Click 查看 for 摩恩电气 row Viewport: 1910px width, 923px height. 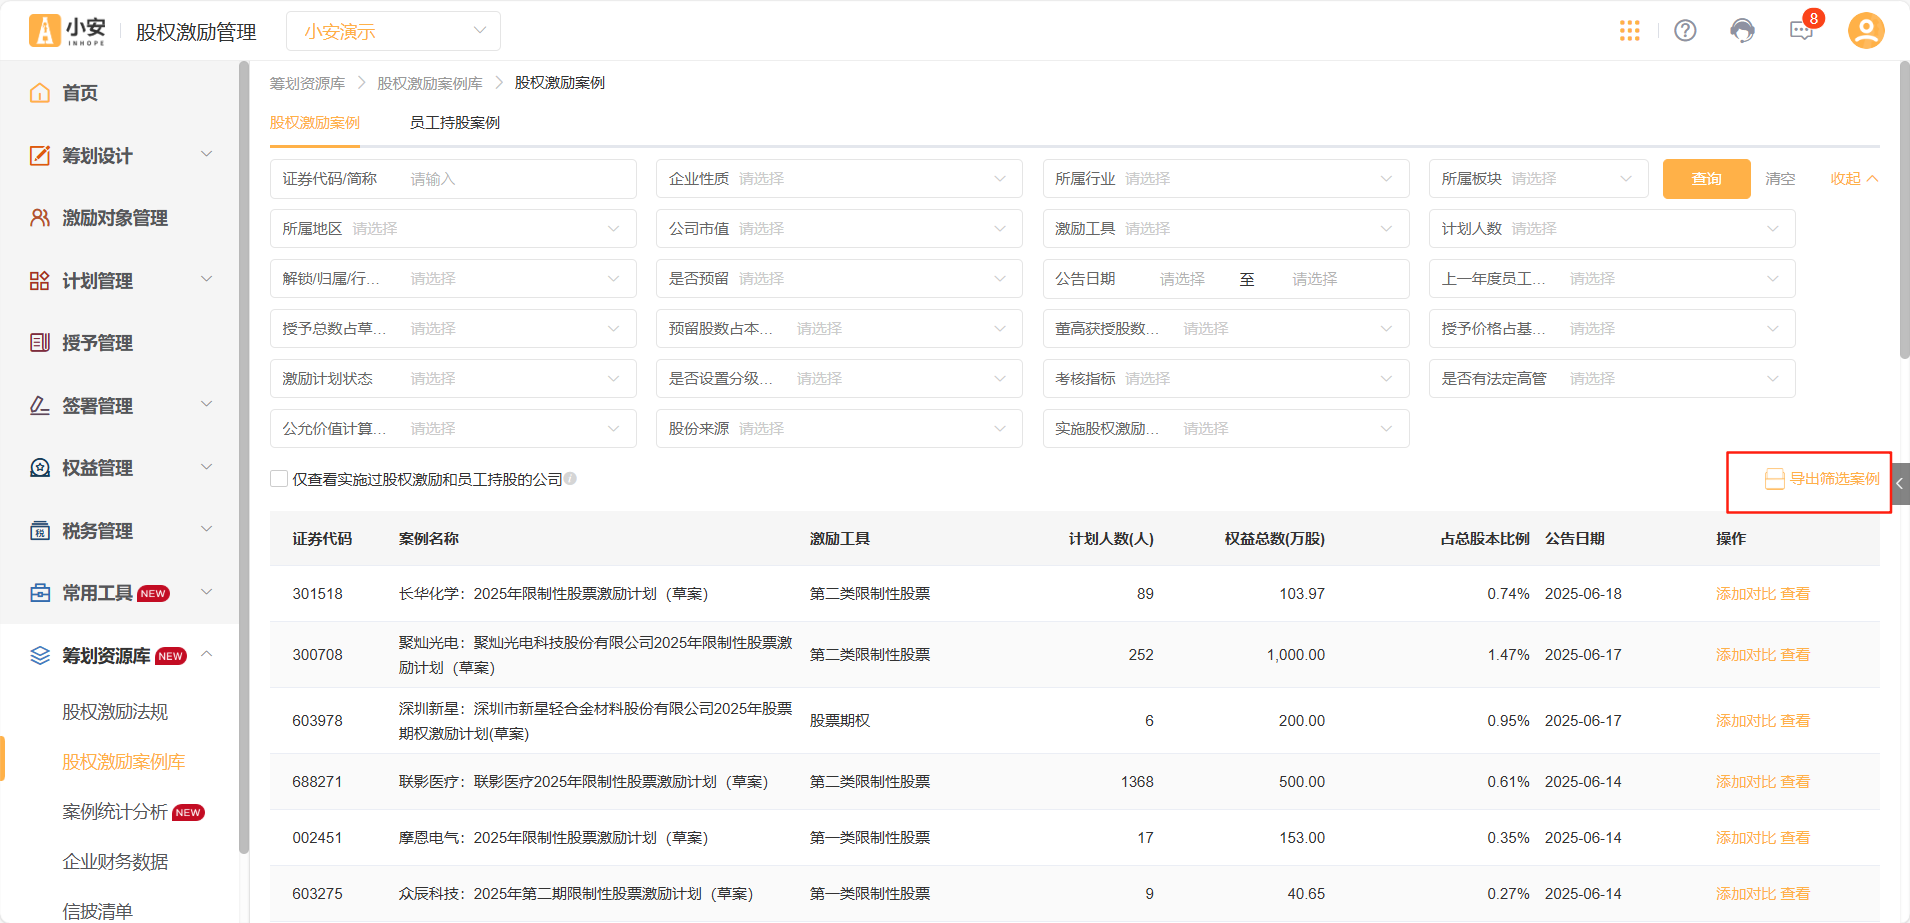(x=1795, y=838)
